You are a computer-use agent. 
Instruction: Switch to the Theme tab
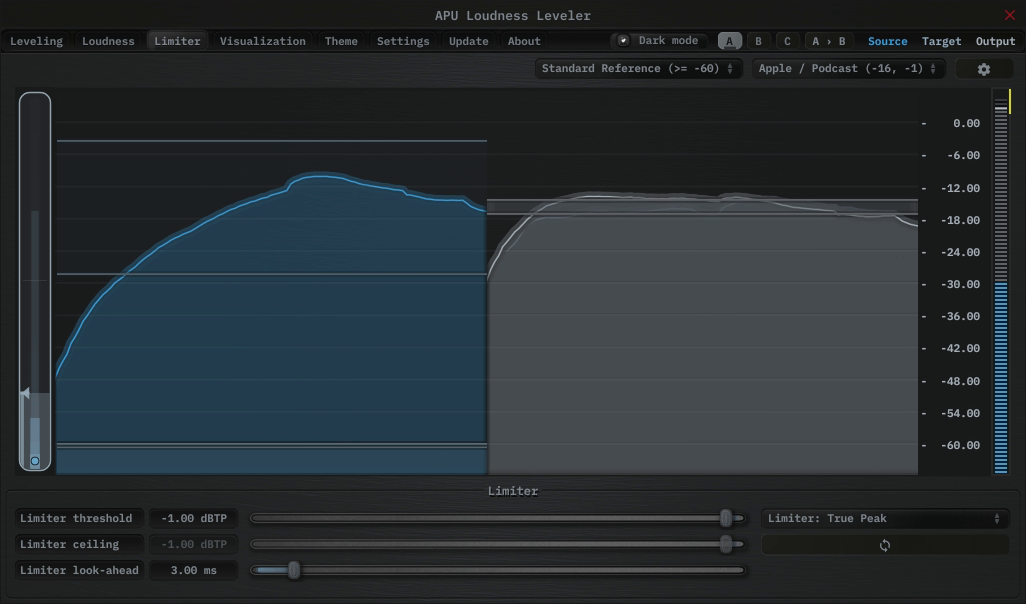click(x=341, y=41)
